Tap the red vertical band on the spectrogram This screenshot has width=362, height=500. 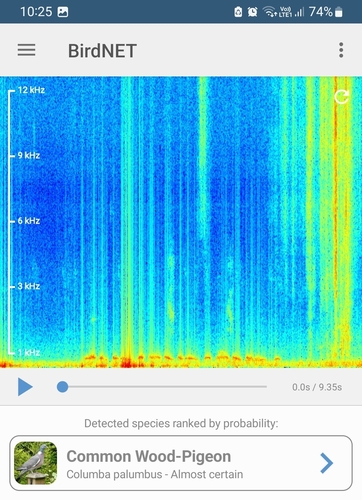pos(336,220)
